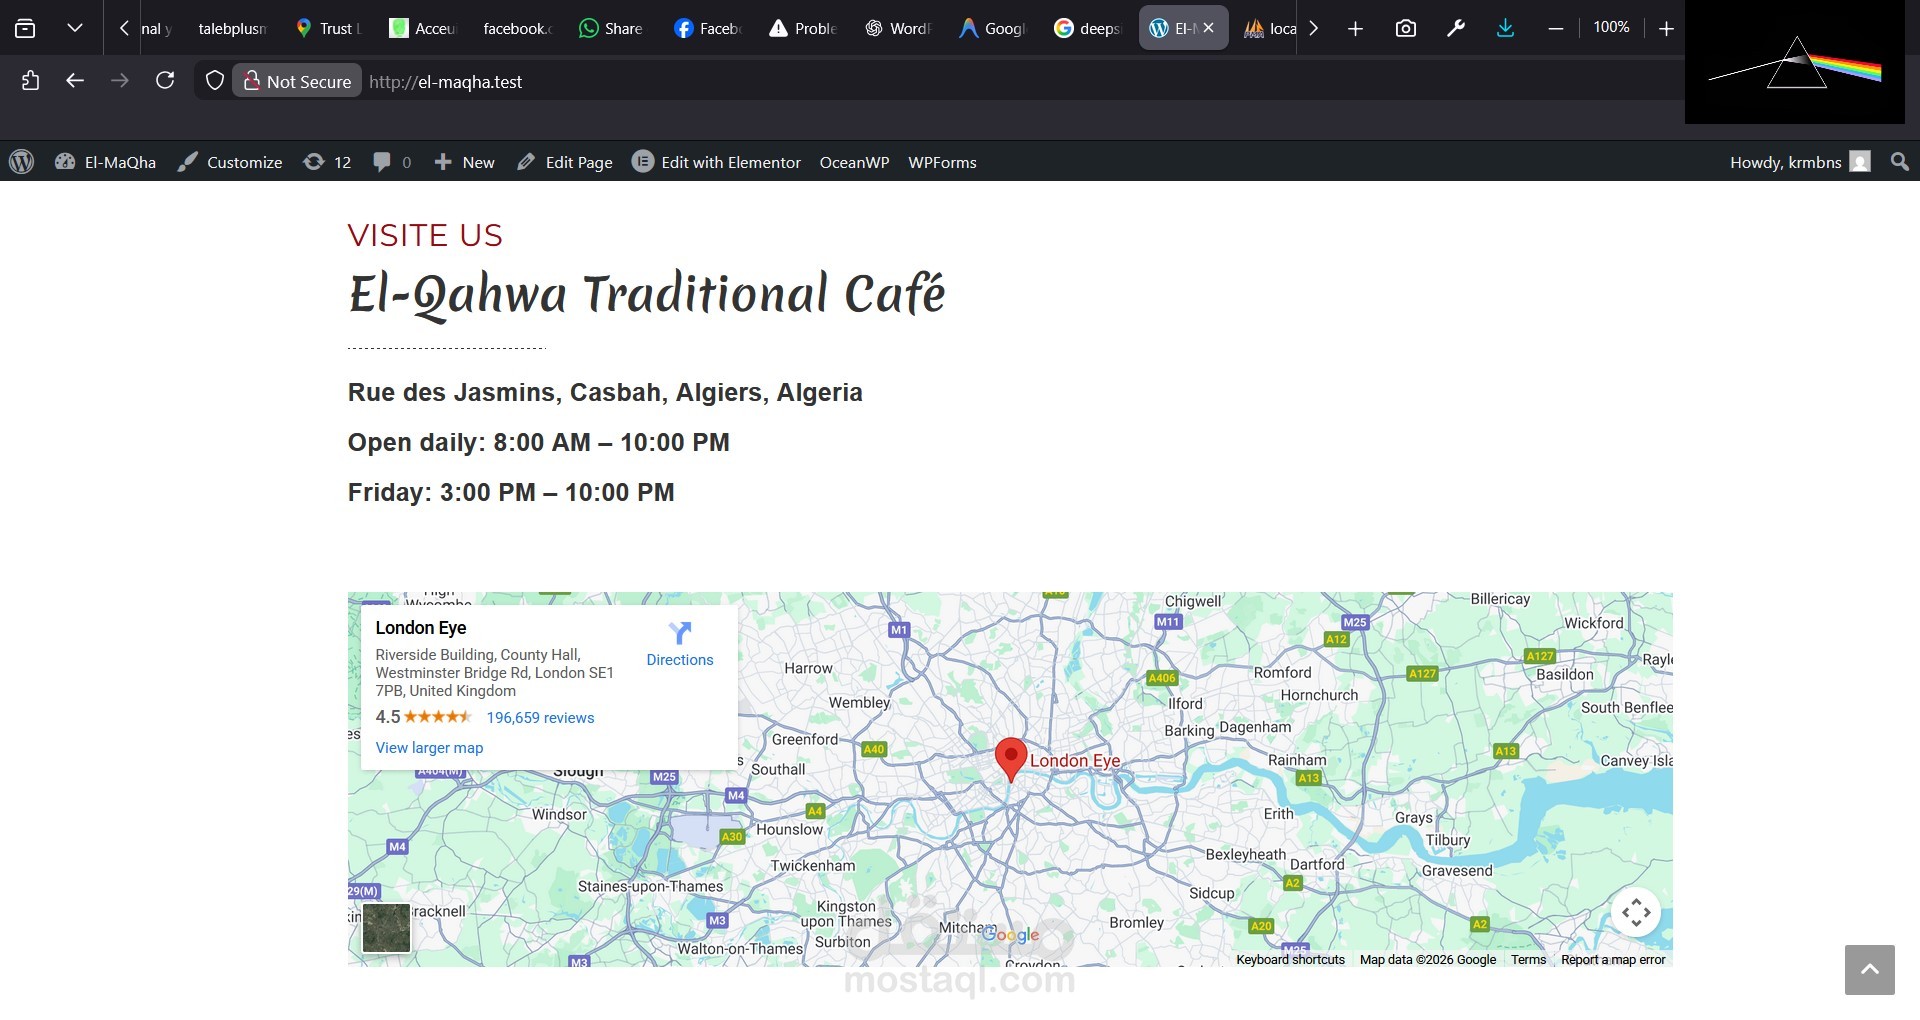Screen dimensions: 1920x1020
Task: Close the El-MaQha browser tab
Action: pyautogui.click(x=1209, y=28)
